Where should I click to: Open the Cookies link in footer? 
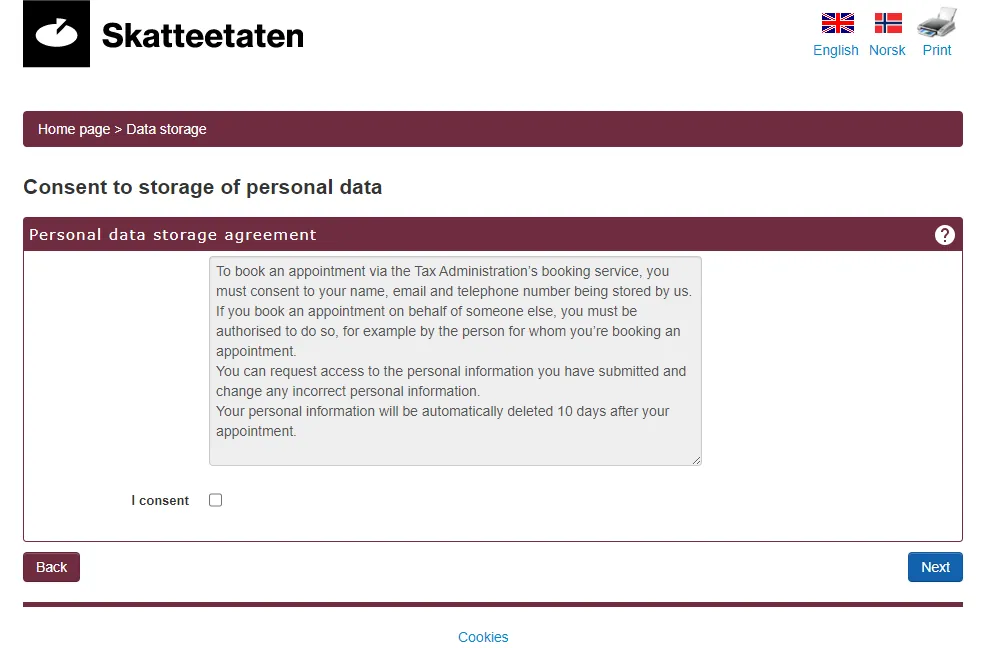(483, 637)
